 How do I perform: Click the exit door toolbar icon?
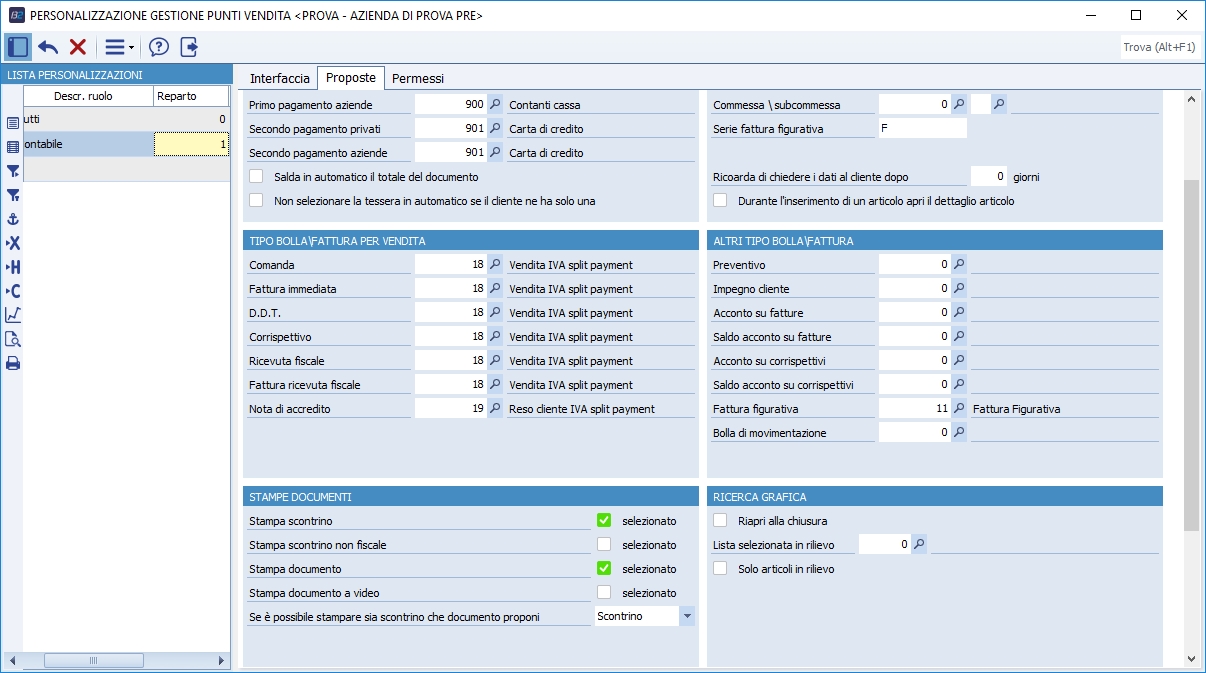coord(189,47)
